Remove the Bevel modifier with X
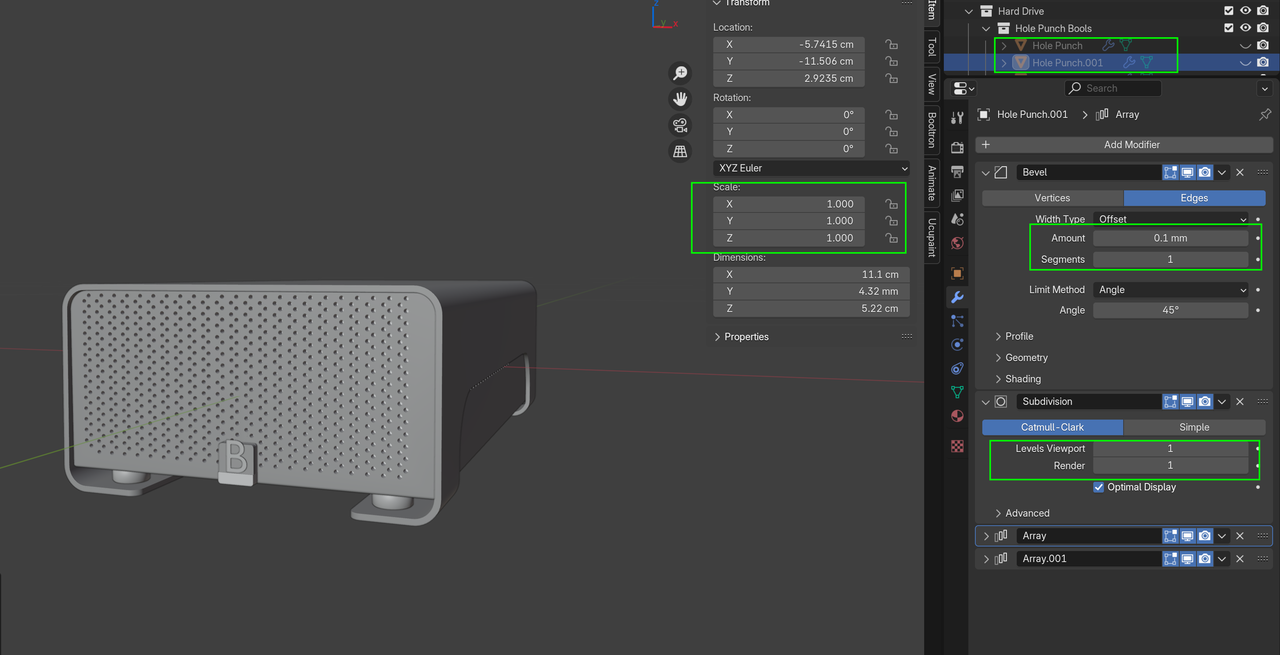 pos(1240,172)
